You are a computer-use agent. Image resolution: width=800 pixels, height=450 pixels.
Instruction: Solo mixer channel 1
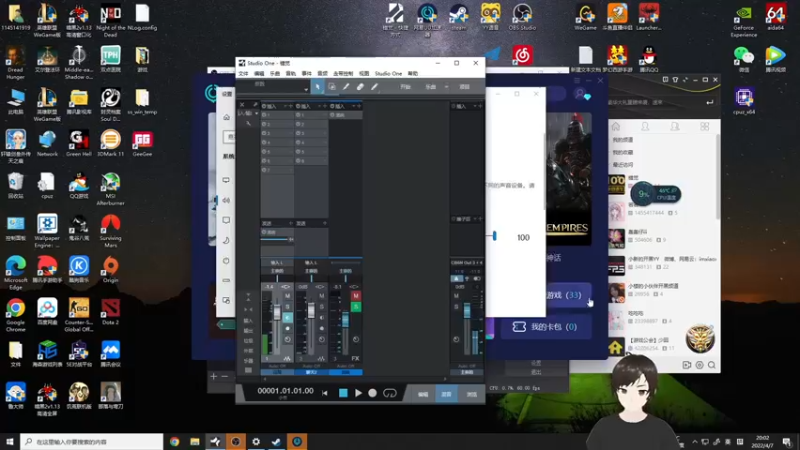pos(287,307)
